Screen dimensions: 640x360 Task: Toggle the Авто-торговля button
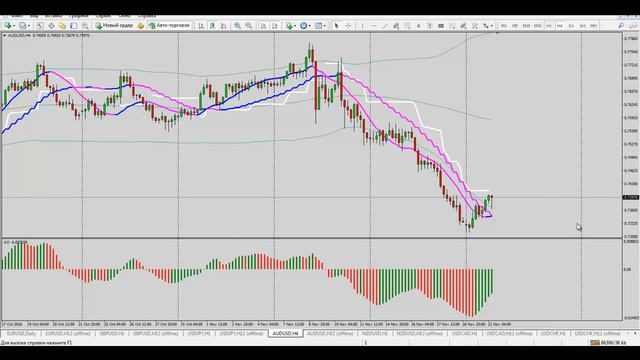[x=169, y=25]
